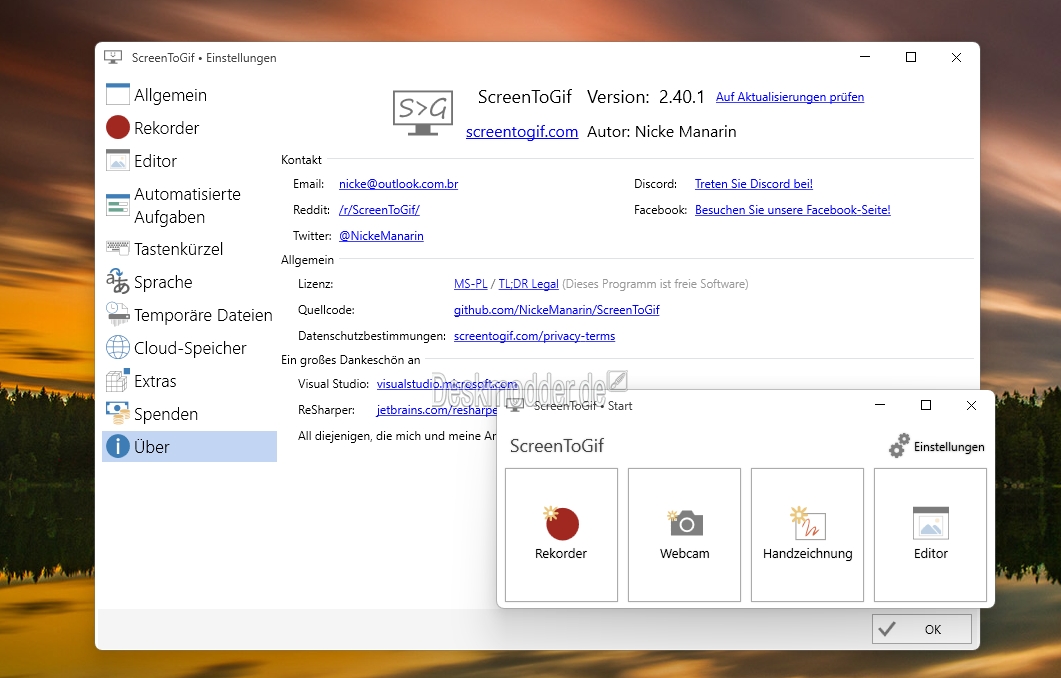Launch the Rekorder tile in the Start window
The height and width of the screenshot is (678, 1061).
pyautogui.click(x=561, y=535)
